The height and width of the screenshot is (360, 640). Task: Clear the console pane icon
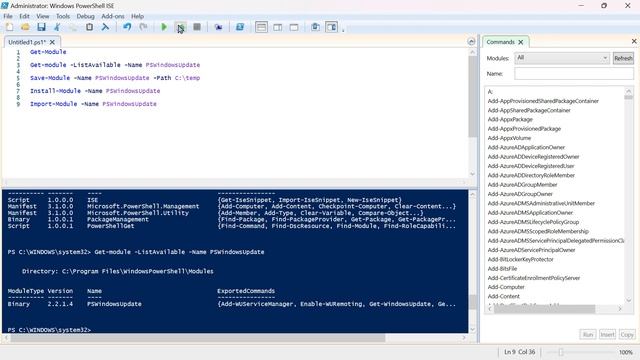coord(105,27)
